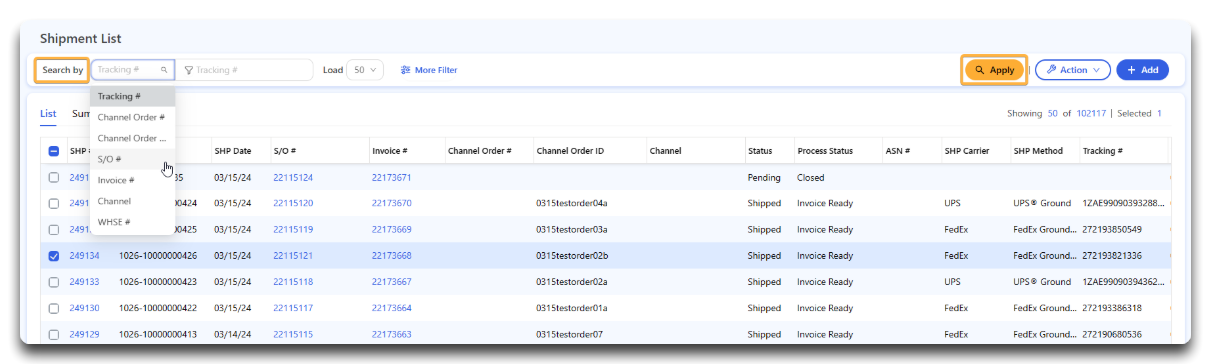Screen dimensions: 1211x364
Task: Expand the Action dropdown menu
Action: [1073, 70]
